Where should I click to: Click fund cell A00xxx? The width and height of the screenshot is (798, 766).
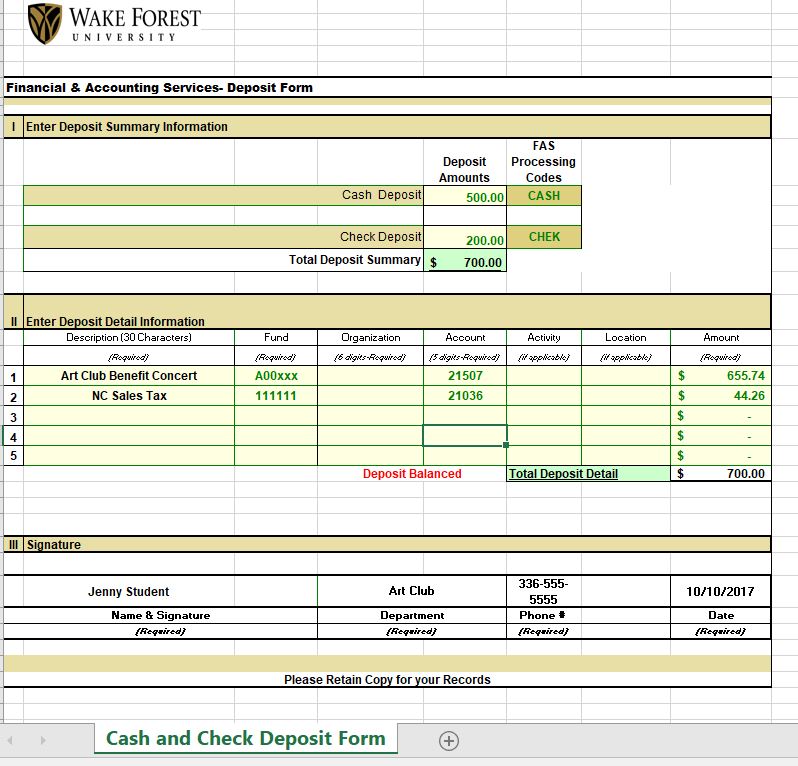[x=276, y=376]
